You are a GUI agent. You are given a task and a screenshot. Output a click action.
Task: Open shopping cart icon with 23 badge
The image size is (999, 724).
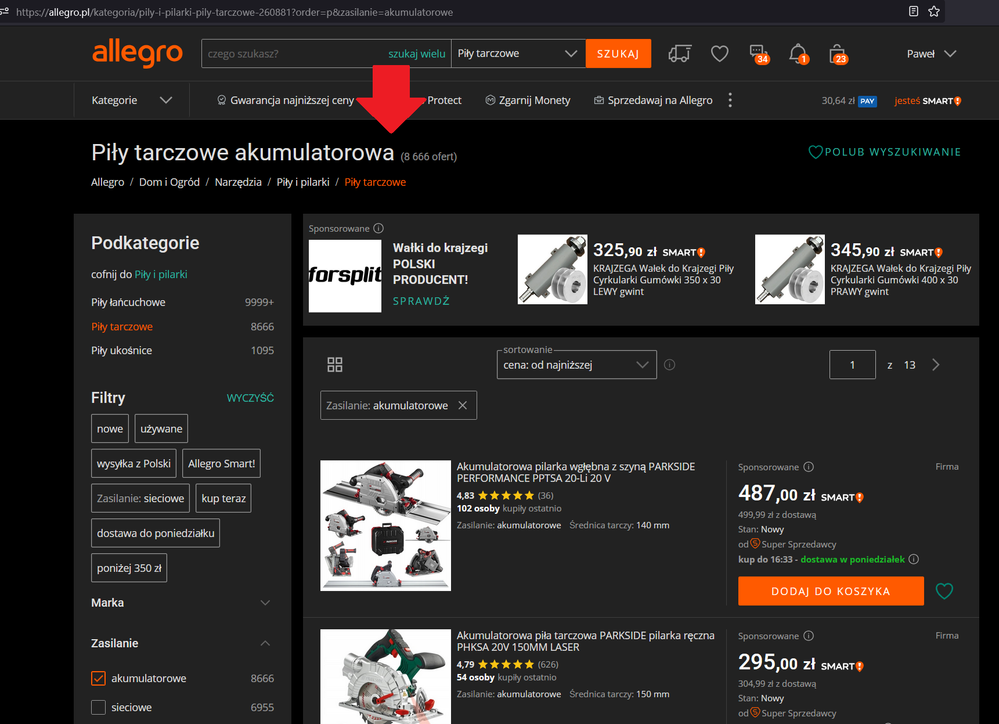click(838, 54)
